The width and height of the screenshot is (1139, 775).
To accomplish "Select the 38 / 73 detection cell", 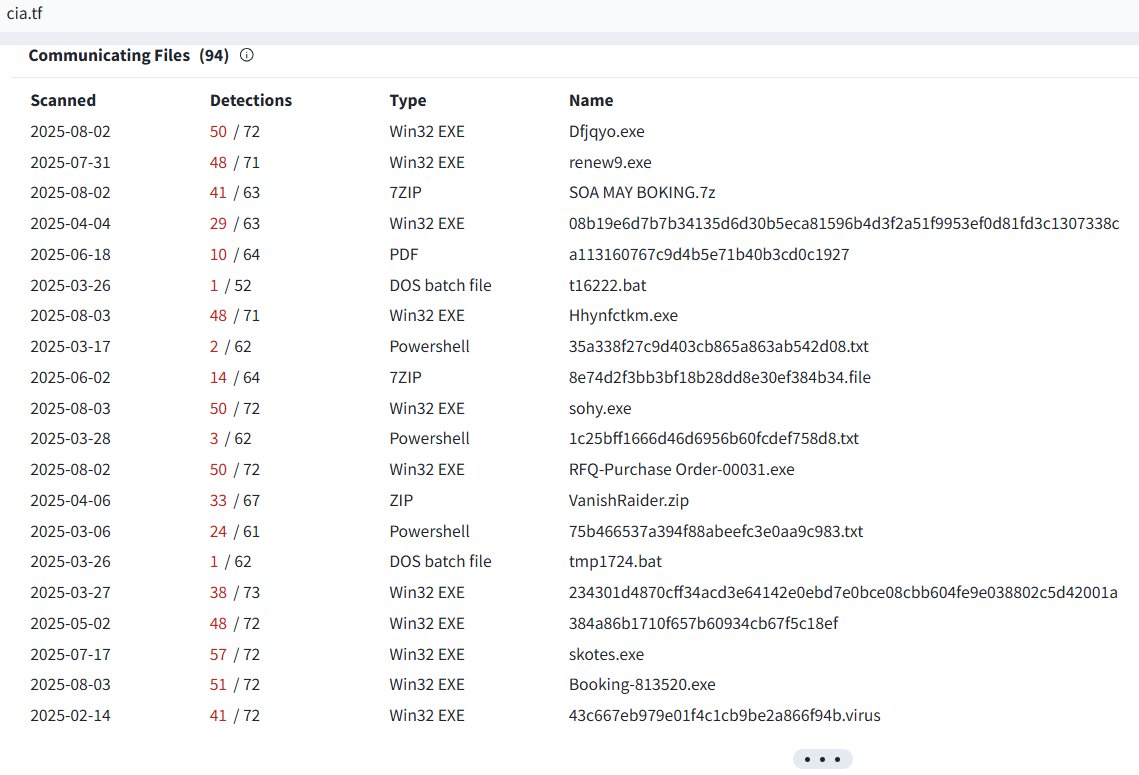I will coord(235,593).
